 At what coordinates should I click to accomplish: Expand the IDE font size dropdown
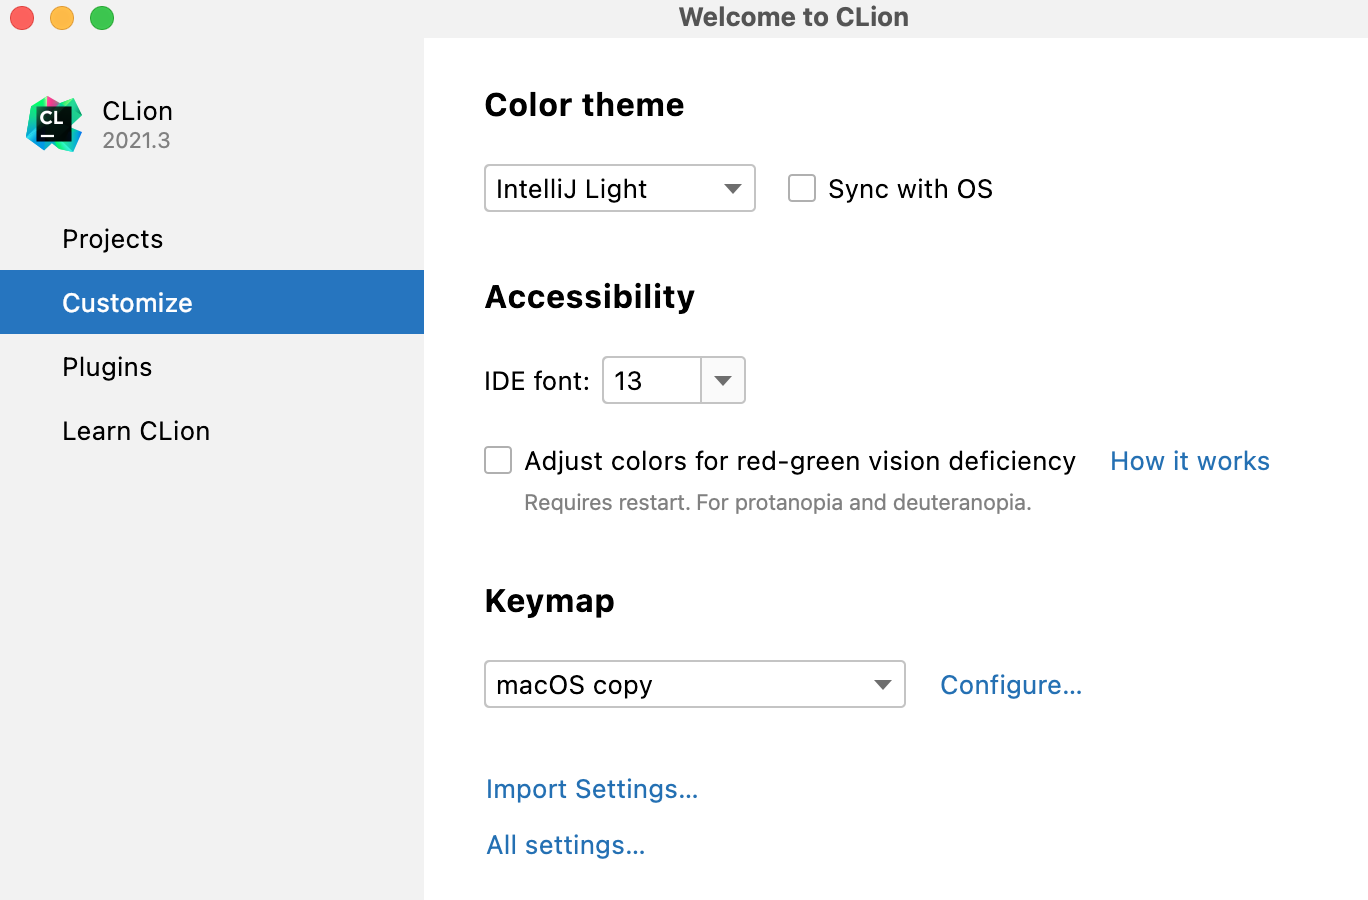click(723, 380)
